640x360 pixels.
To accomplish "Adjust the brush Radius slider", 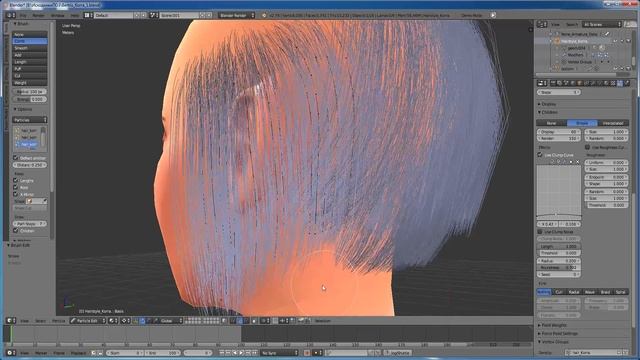I will pos(30,92).
